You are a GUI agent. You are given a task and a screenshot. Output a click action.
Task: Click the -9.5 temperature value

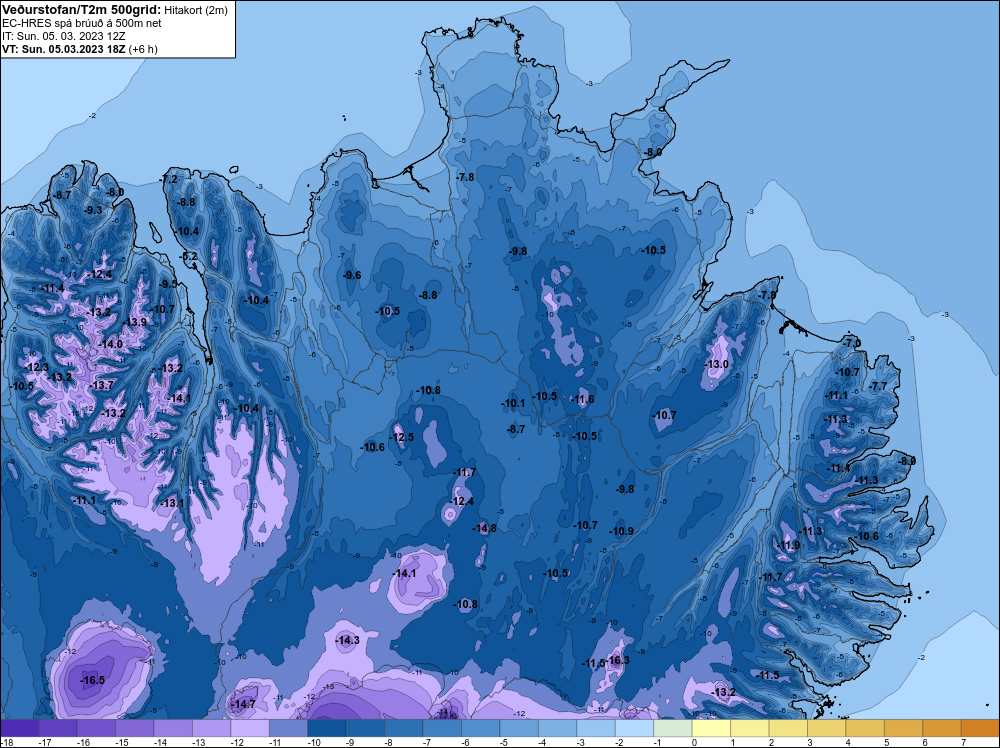click(x=168, y=284)
